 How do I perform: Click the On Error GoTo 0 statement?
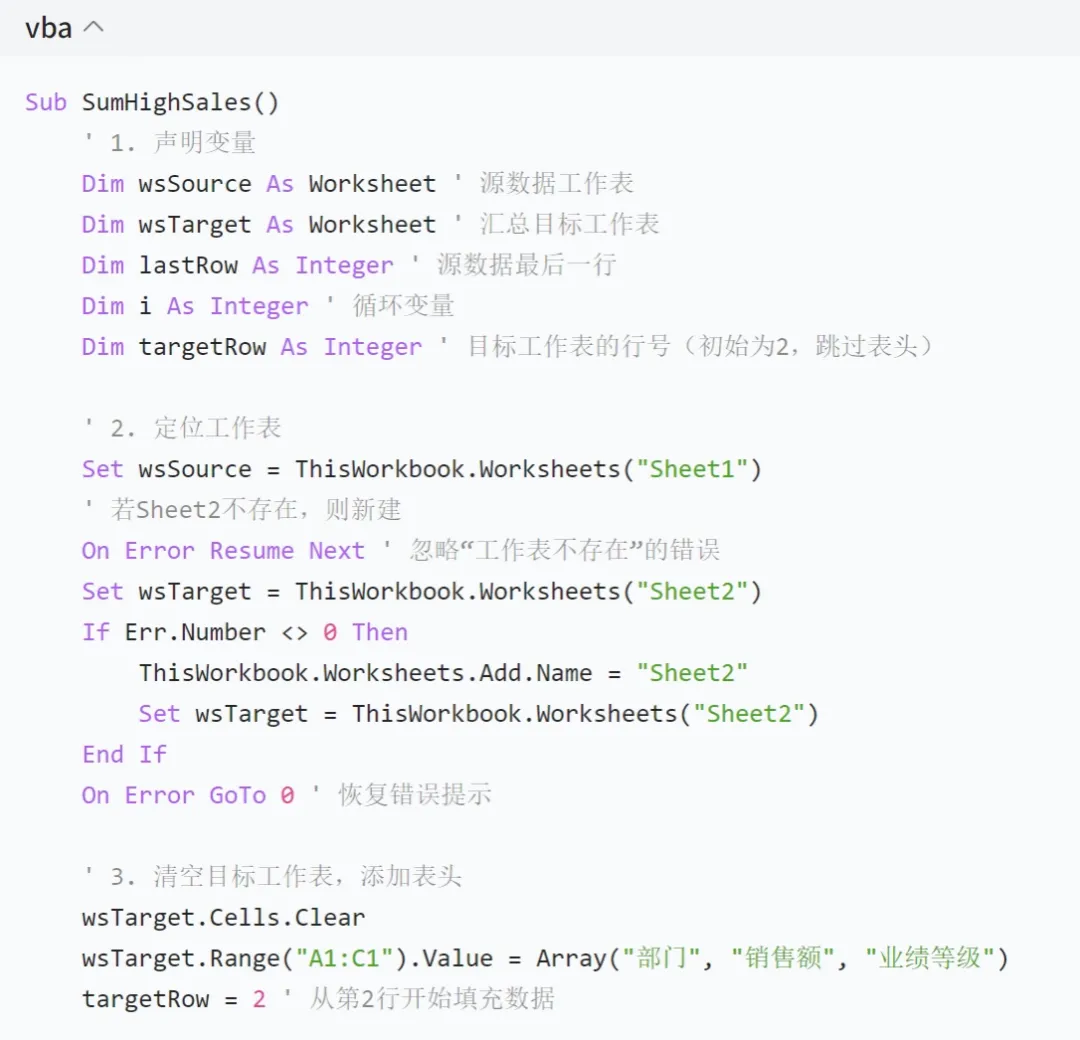coord(188,795)
